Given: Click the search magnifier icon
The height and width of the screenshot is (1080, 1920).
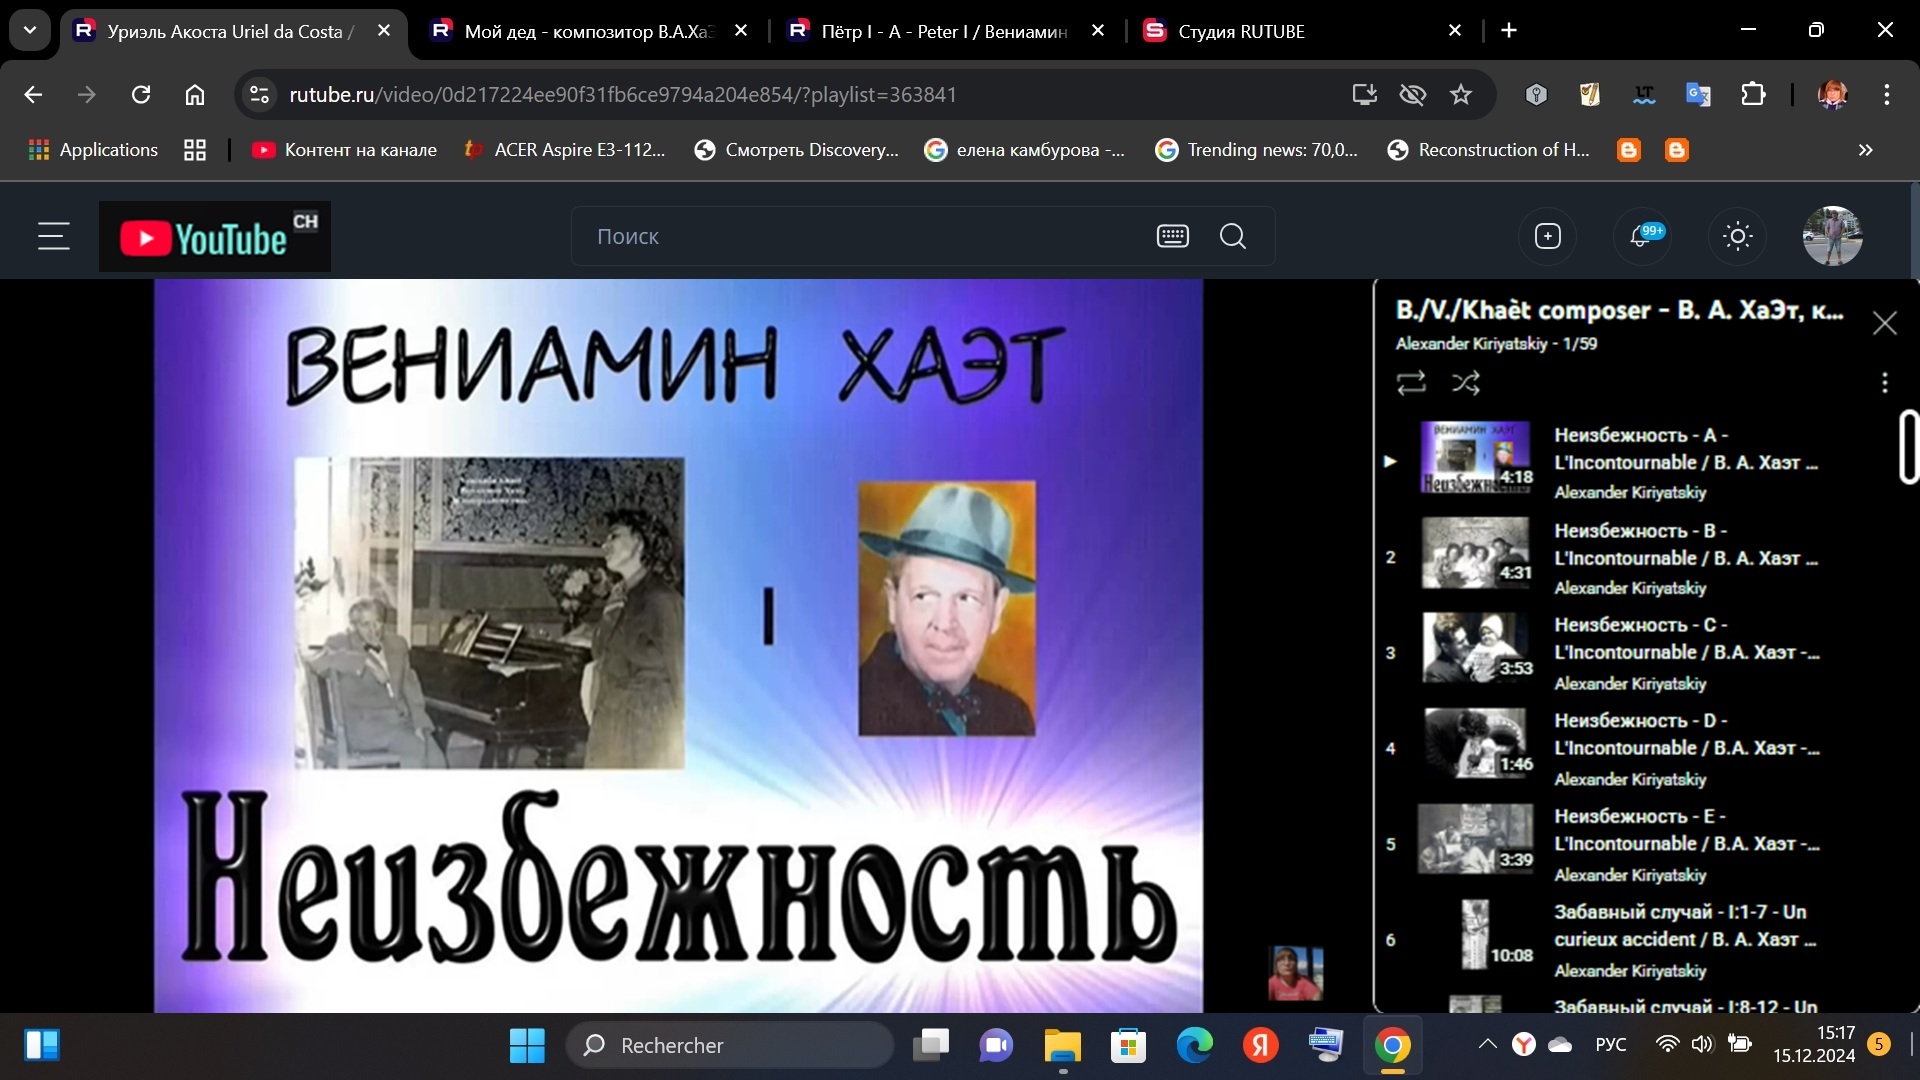Looking at the screenshot, I should (1233, 237).
